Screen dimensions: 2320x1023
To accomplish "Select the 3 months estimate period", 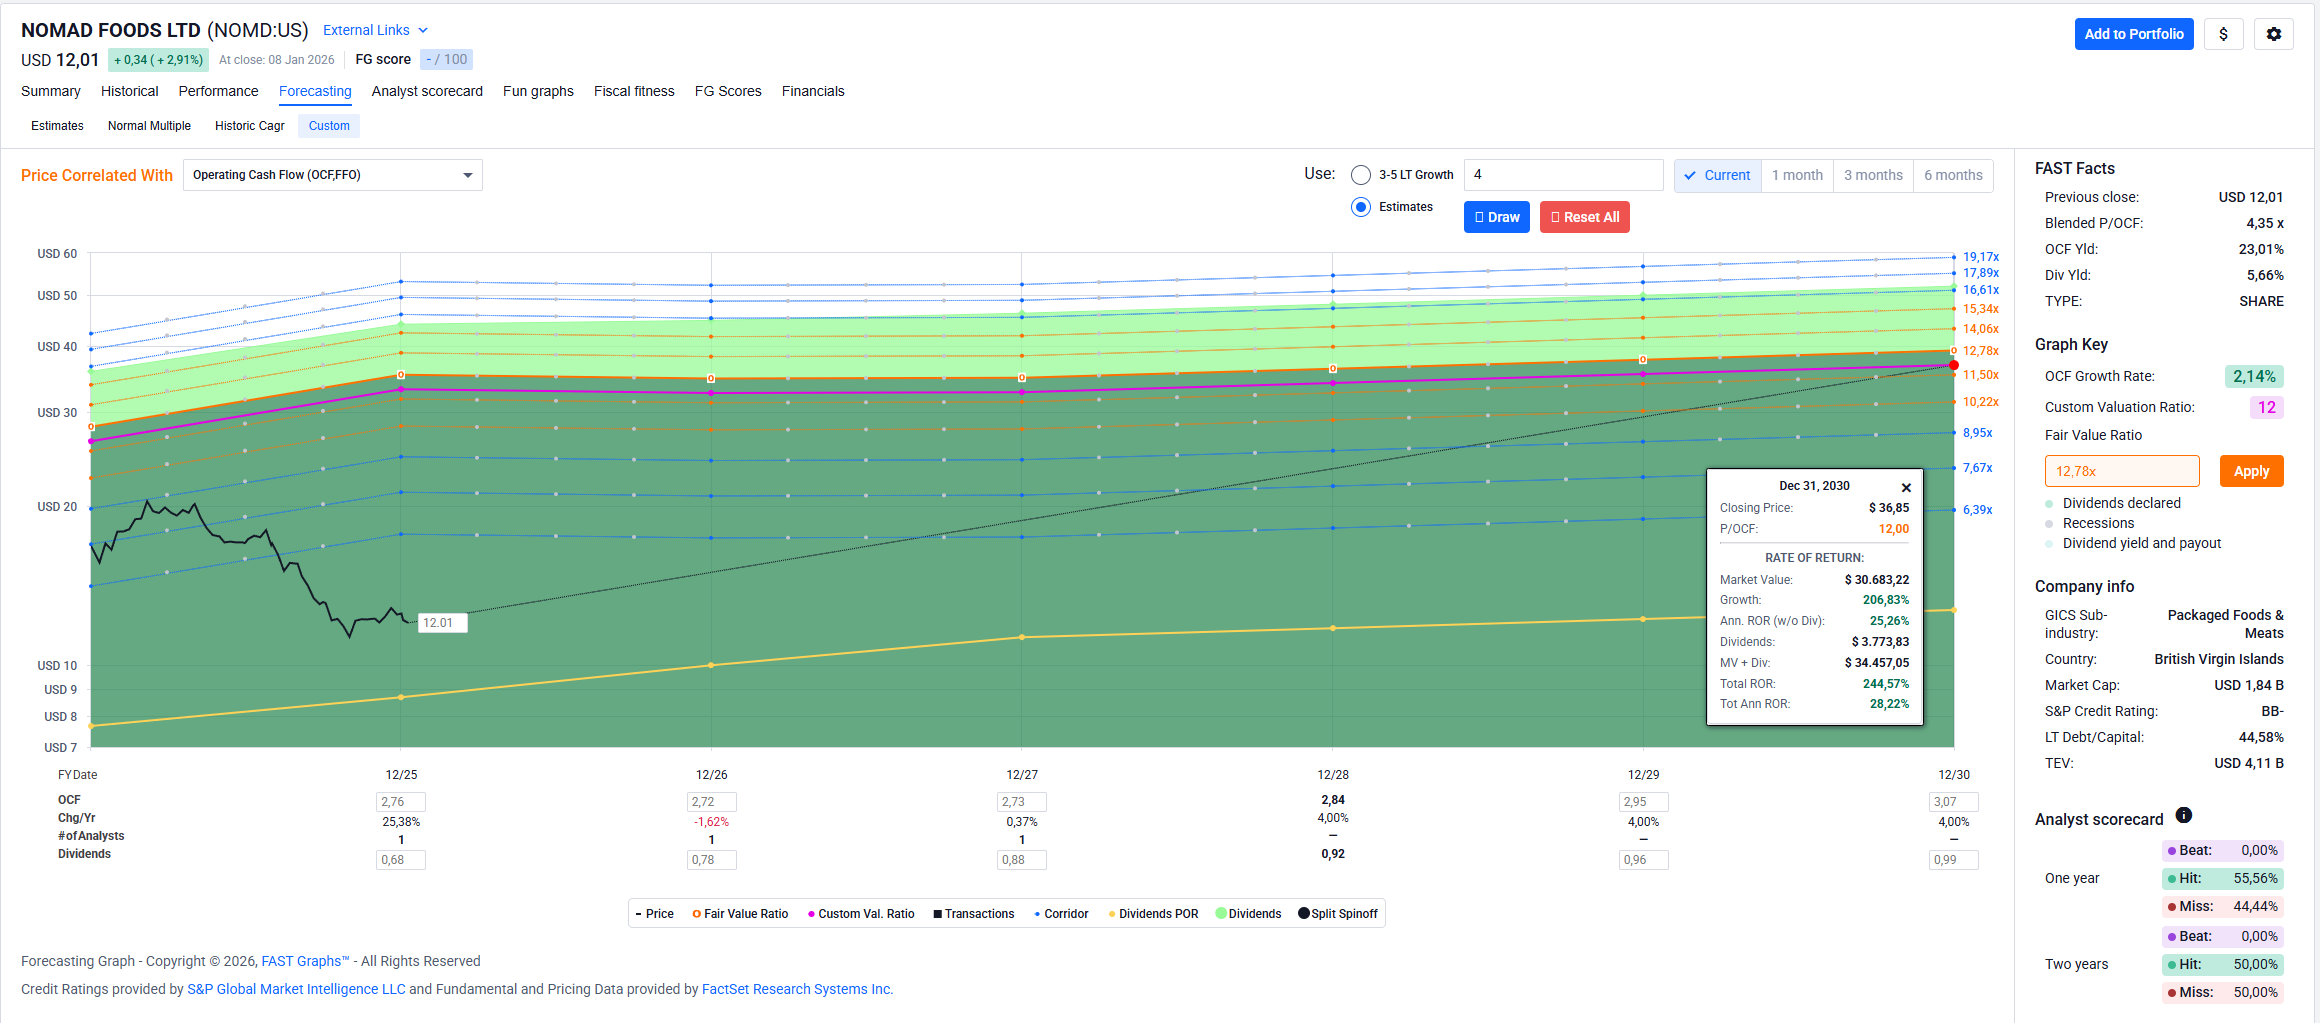I will click(1872, 175).
